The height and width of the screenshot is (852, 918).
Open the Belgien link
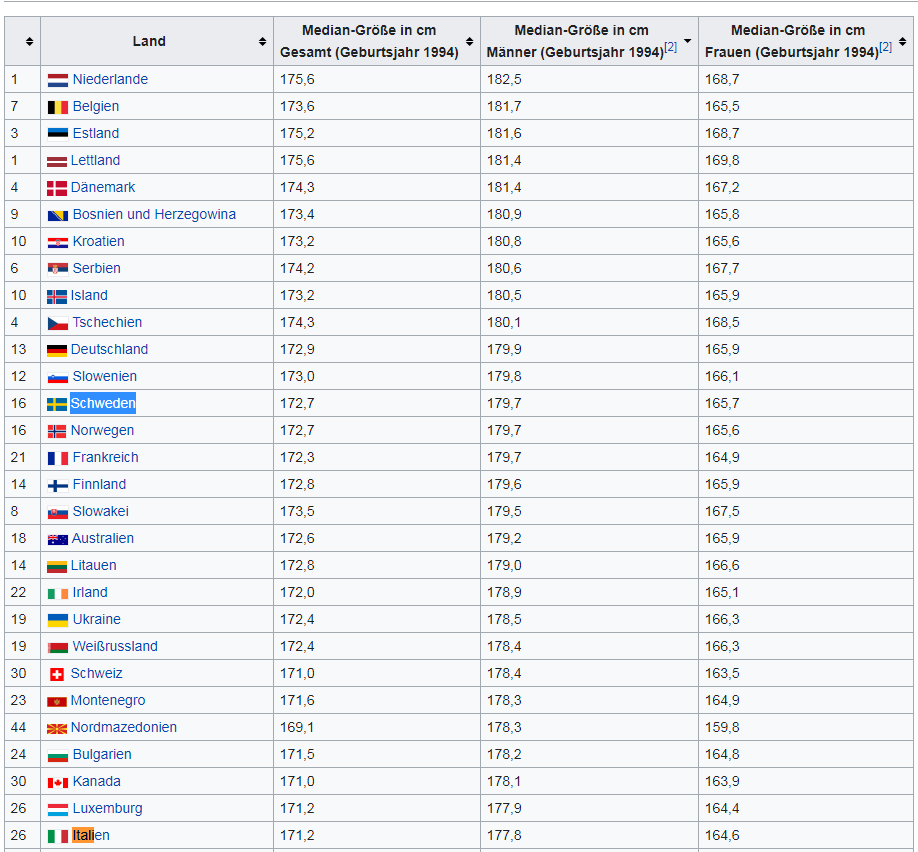(x=95, y=106)
